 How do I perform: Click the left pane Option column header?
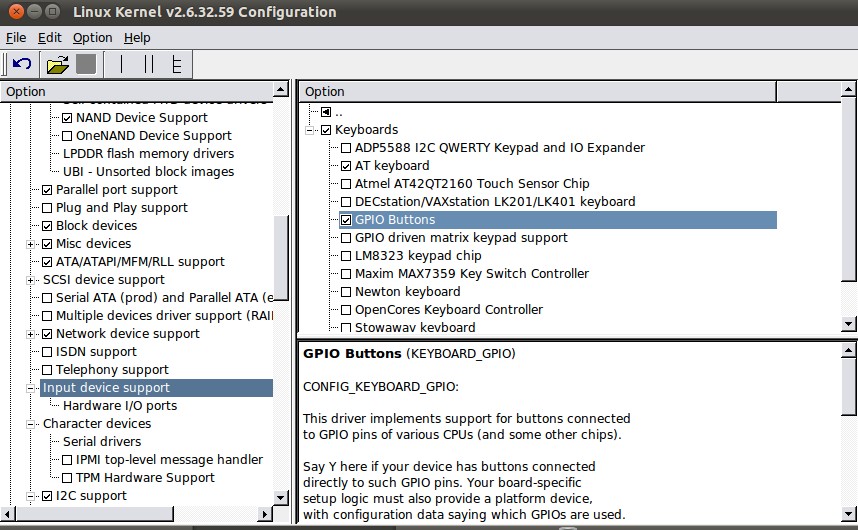tap(137, 91)
